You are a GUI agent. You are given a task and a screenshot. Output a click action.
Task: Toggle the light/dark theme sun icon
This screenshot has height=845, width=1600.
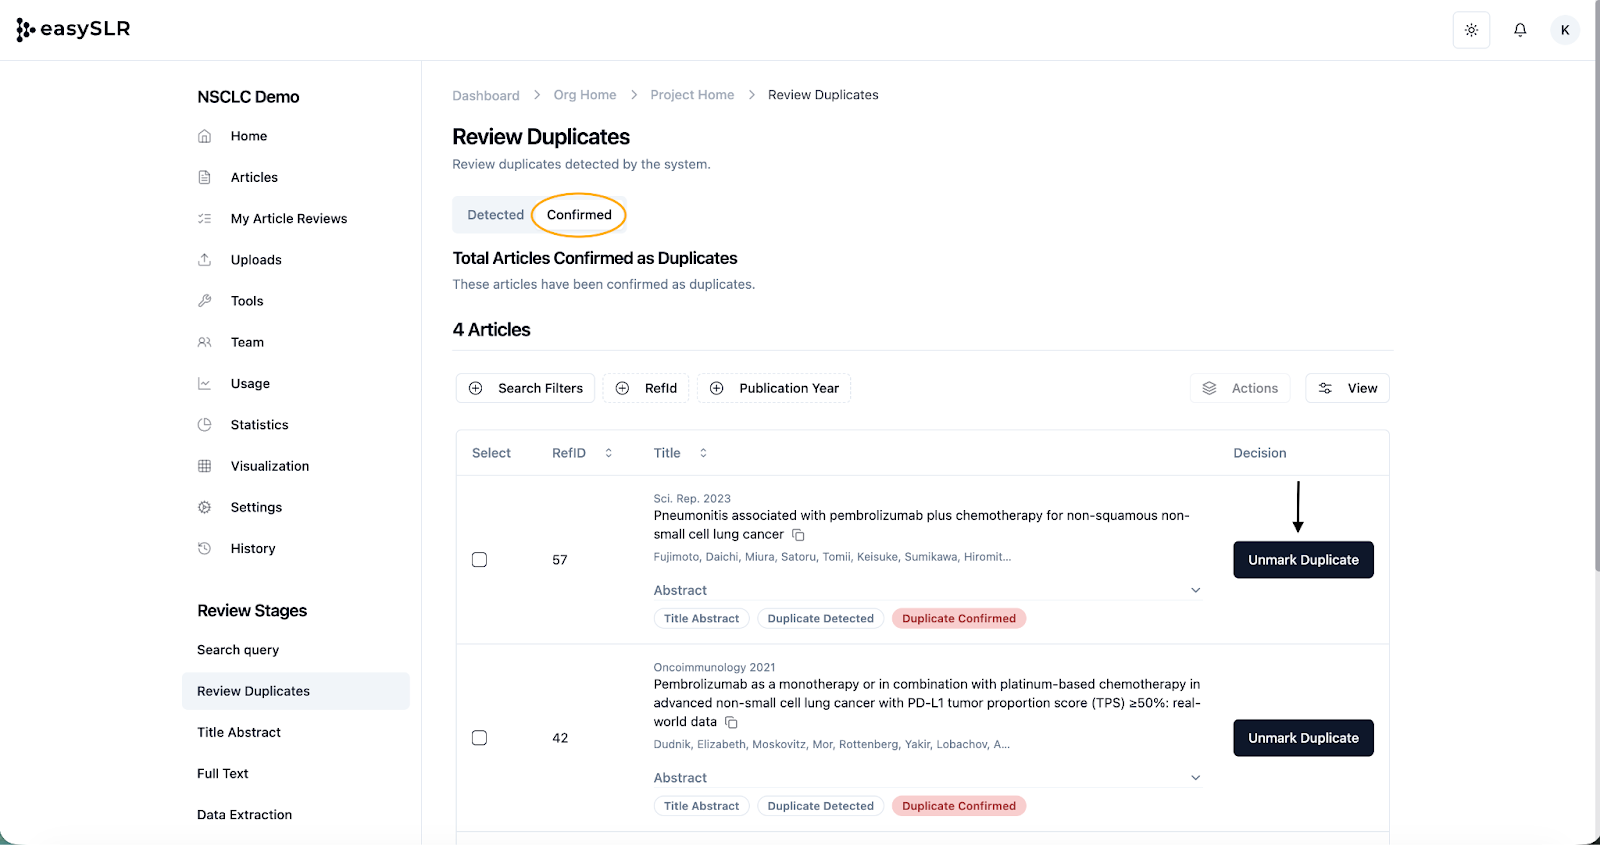(x=1471, y=30)
